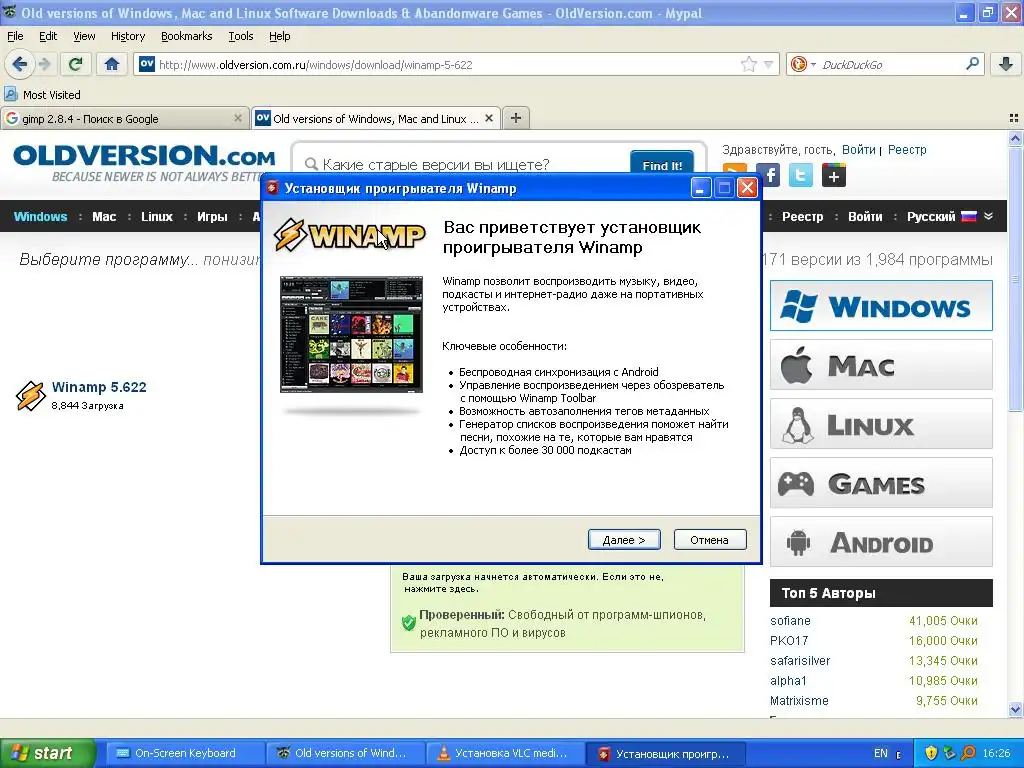Click Most Visited bookmarks folder
This screenshot has width=1024, height=768.
coord(42,95)
